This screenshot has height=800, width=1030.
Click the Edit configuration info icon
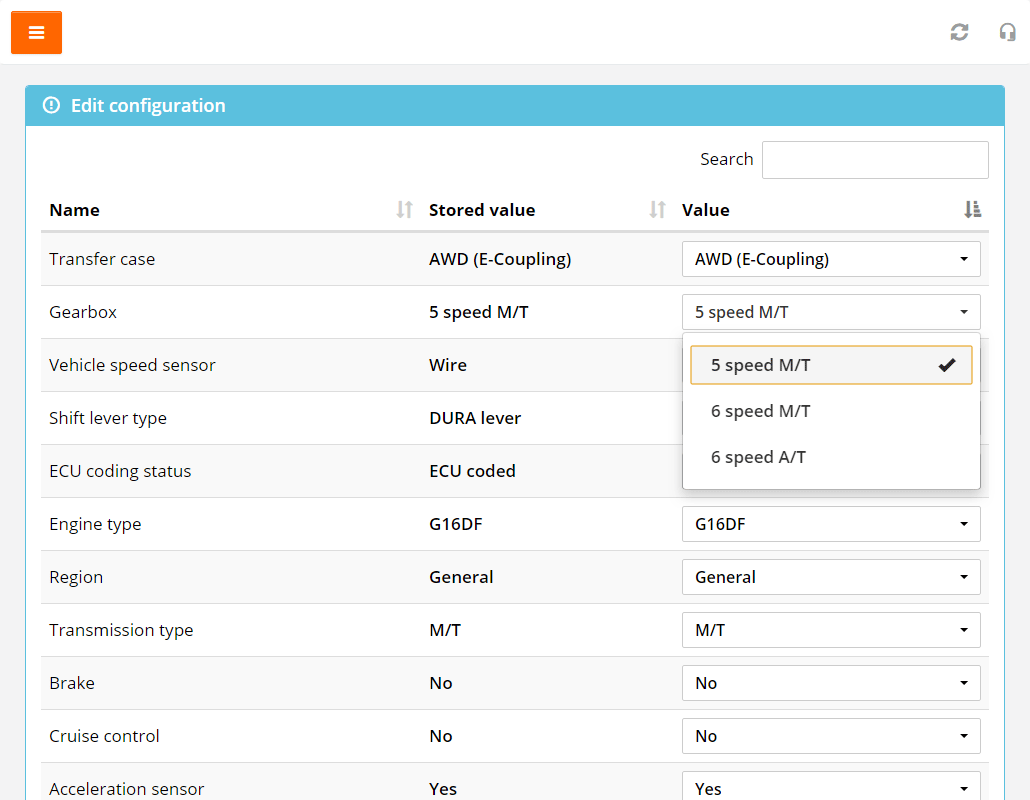pyautogui.click(x=52, y=106)
